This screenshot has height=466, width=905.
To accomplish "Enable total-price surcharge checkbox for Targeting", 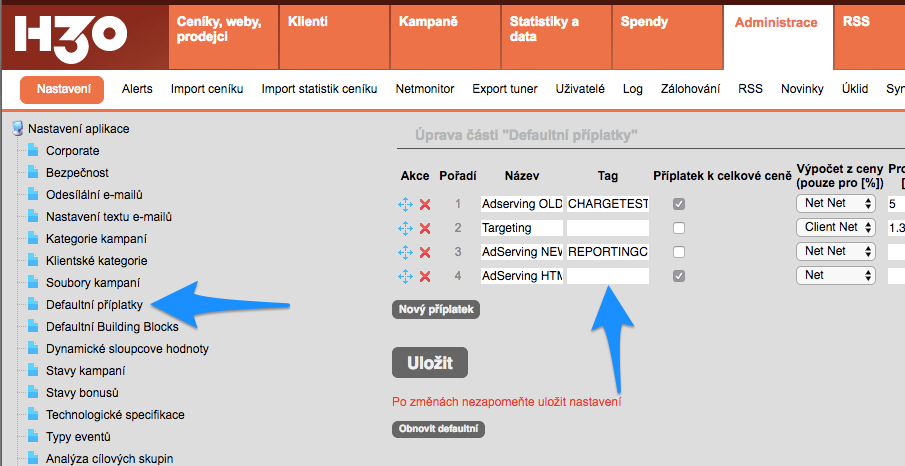I will point(679,228).
